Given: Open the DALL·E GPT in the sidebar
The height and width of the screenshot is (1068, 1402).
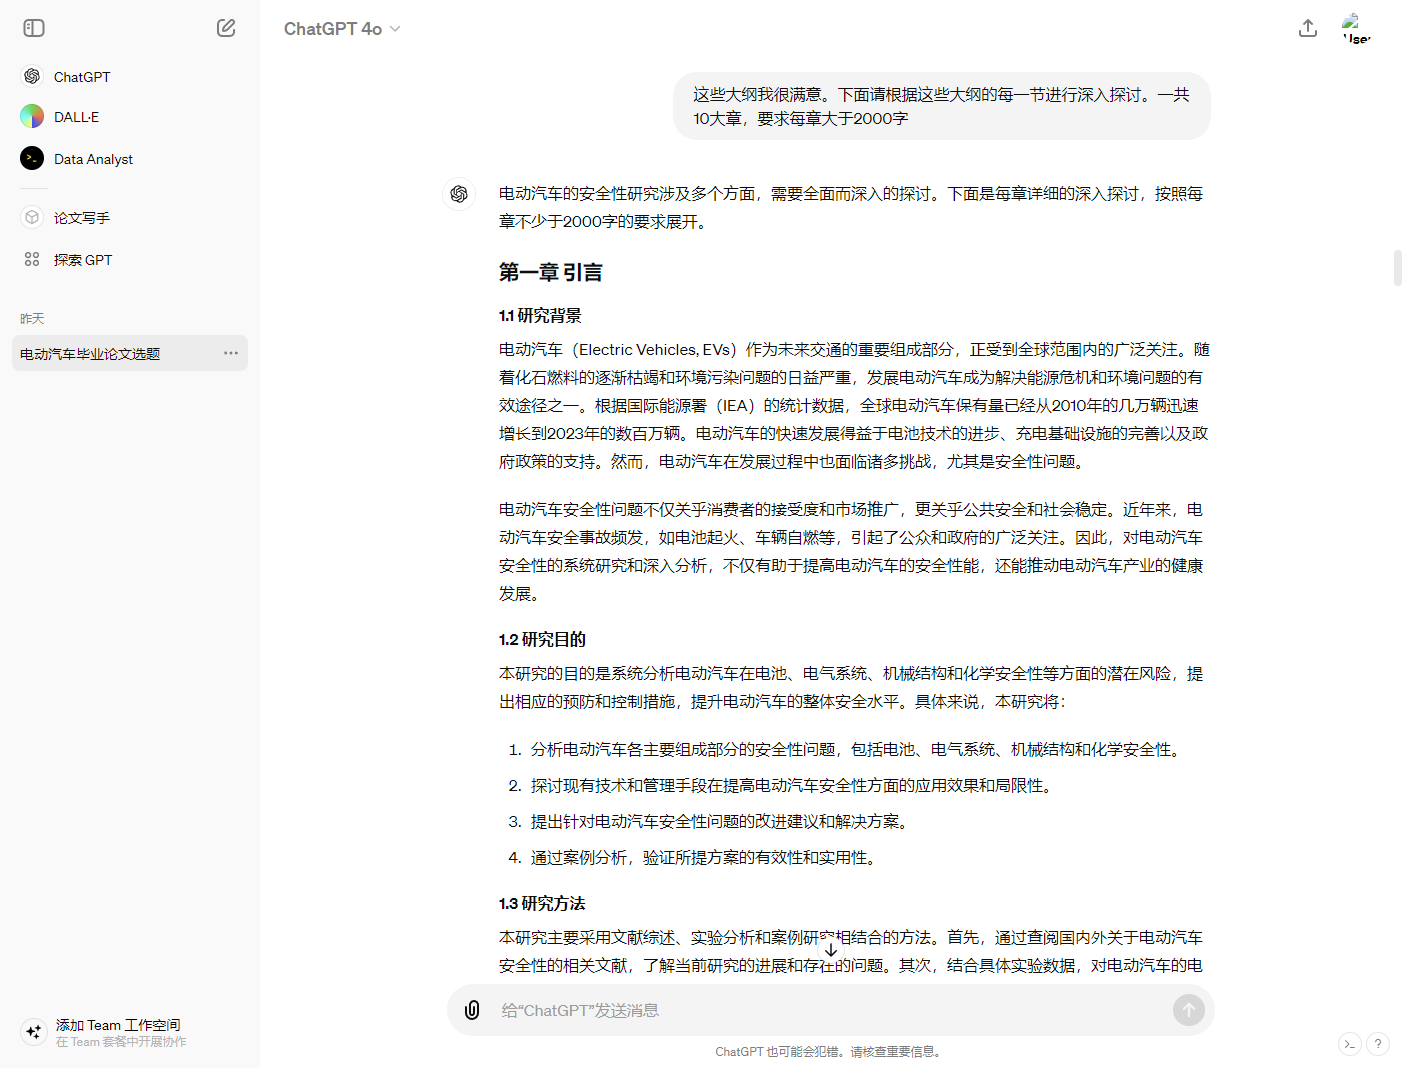Looking at the screenshot, I should [x=76, y=117].
